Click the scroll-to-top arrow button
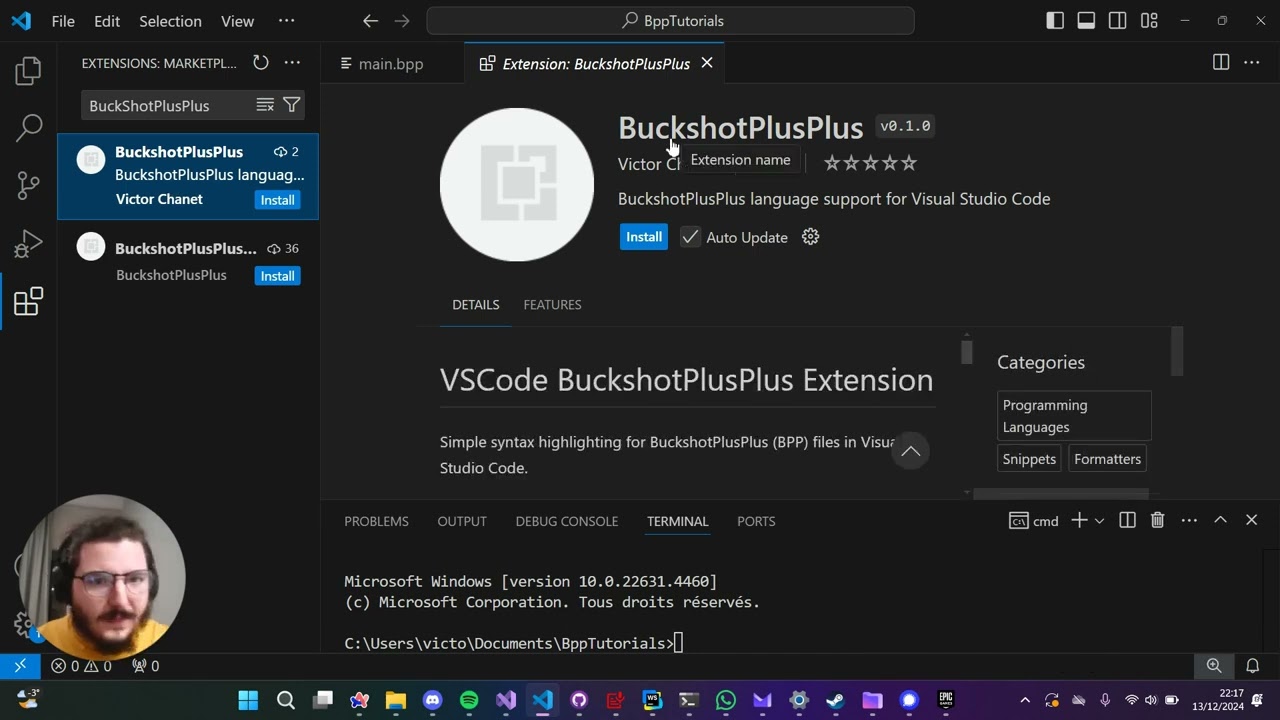 (911, 451)
